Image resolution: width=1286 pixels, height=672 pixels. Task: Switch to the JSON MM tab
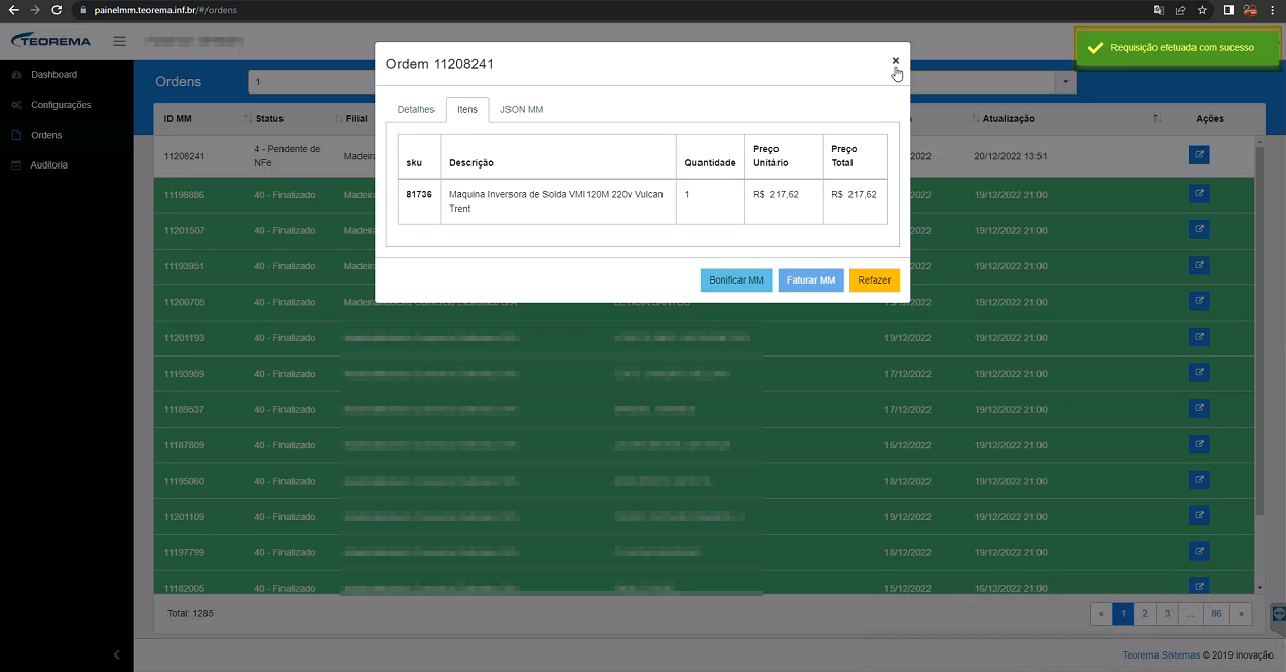click(x=521, y=110)
